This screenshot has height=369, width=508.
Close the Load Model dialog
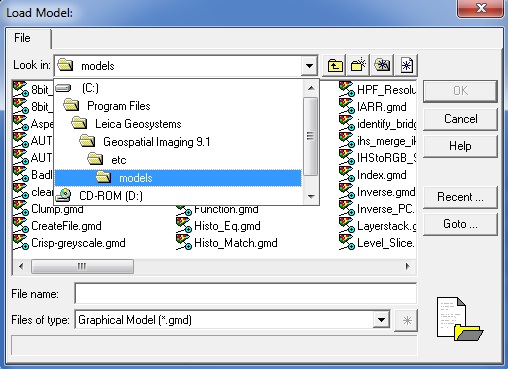pos(481,8)
